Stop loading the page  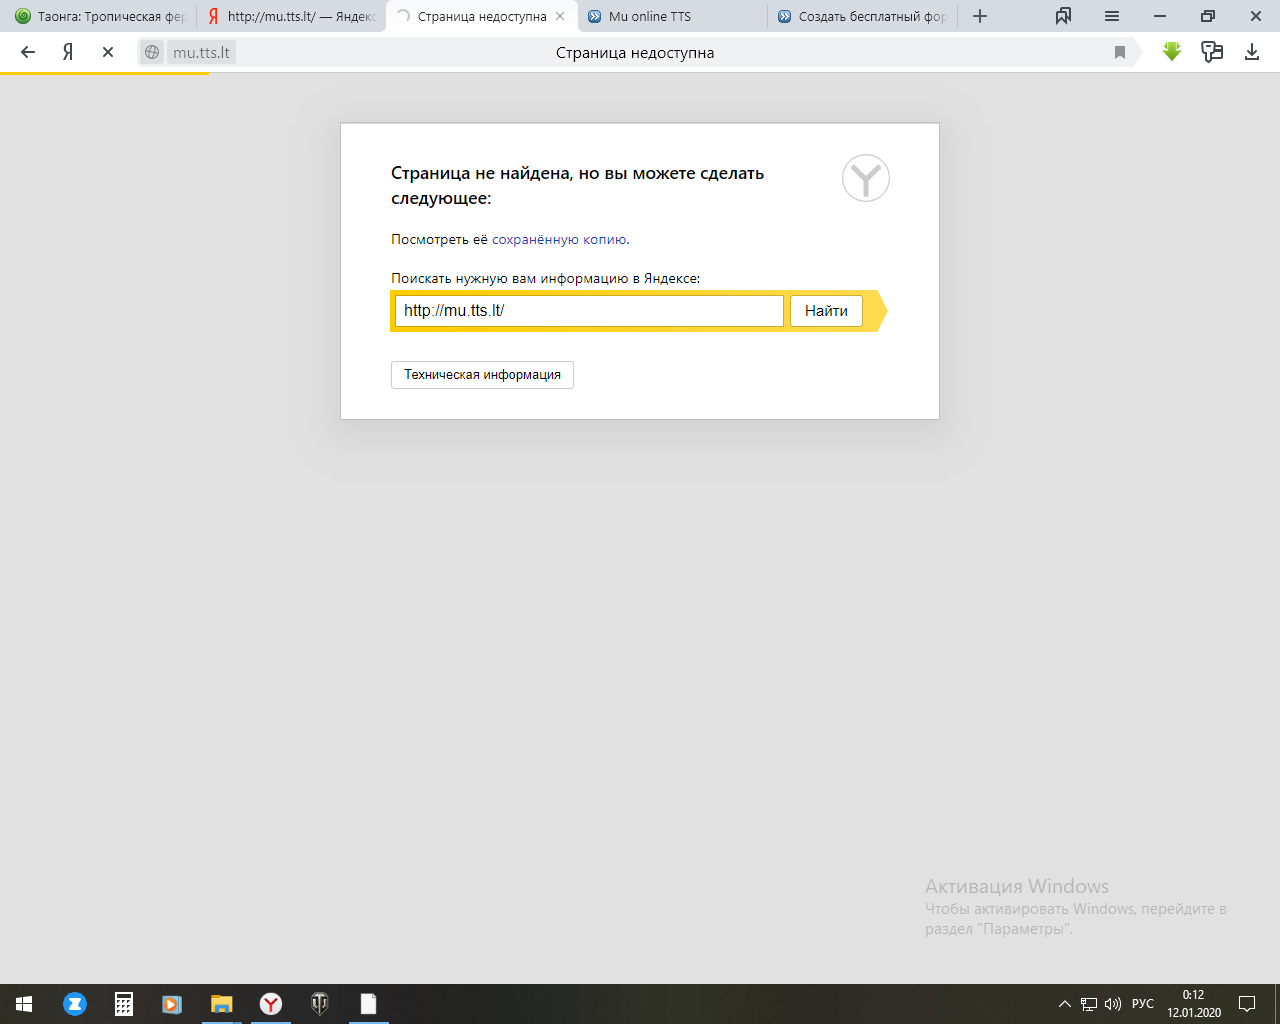(x=108, y=52)
